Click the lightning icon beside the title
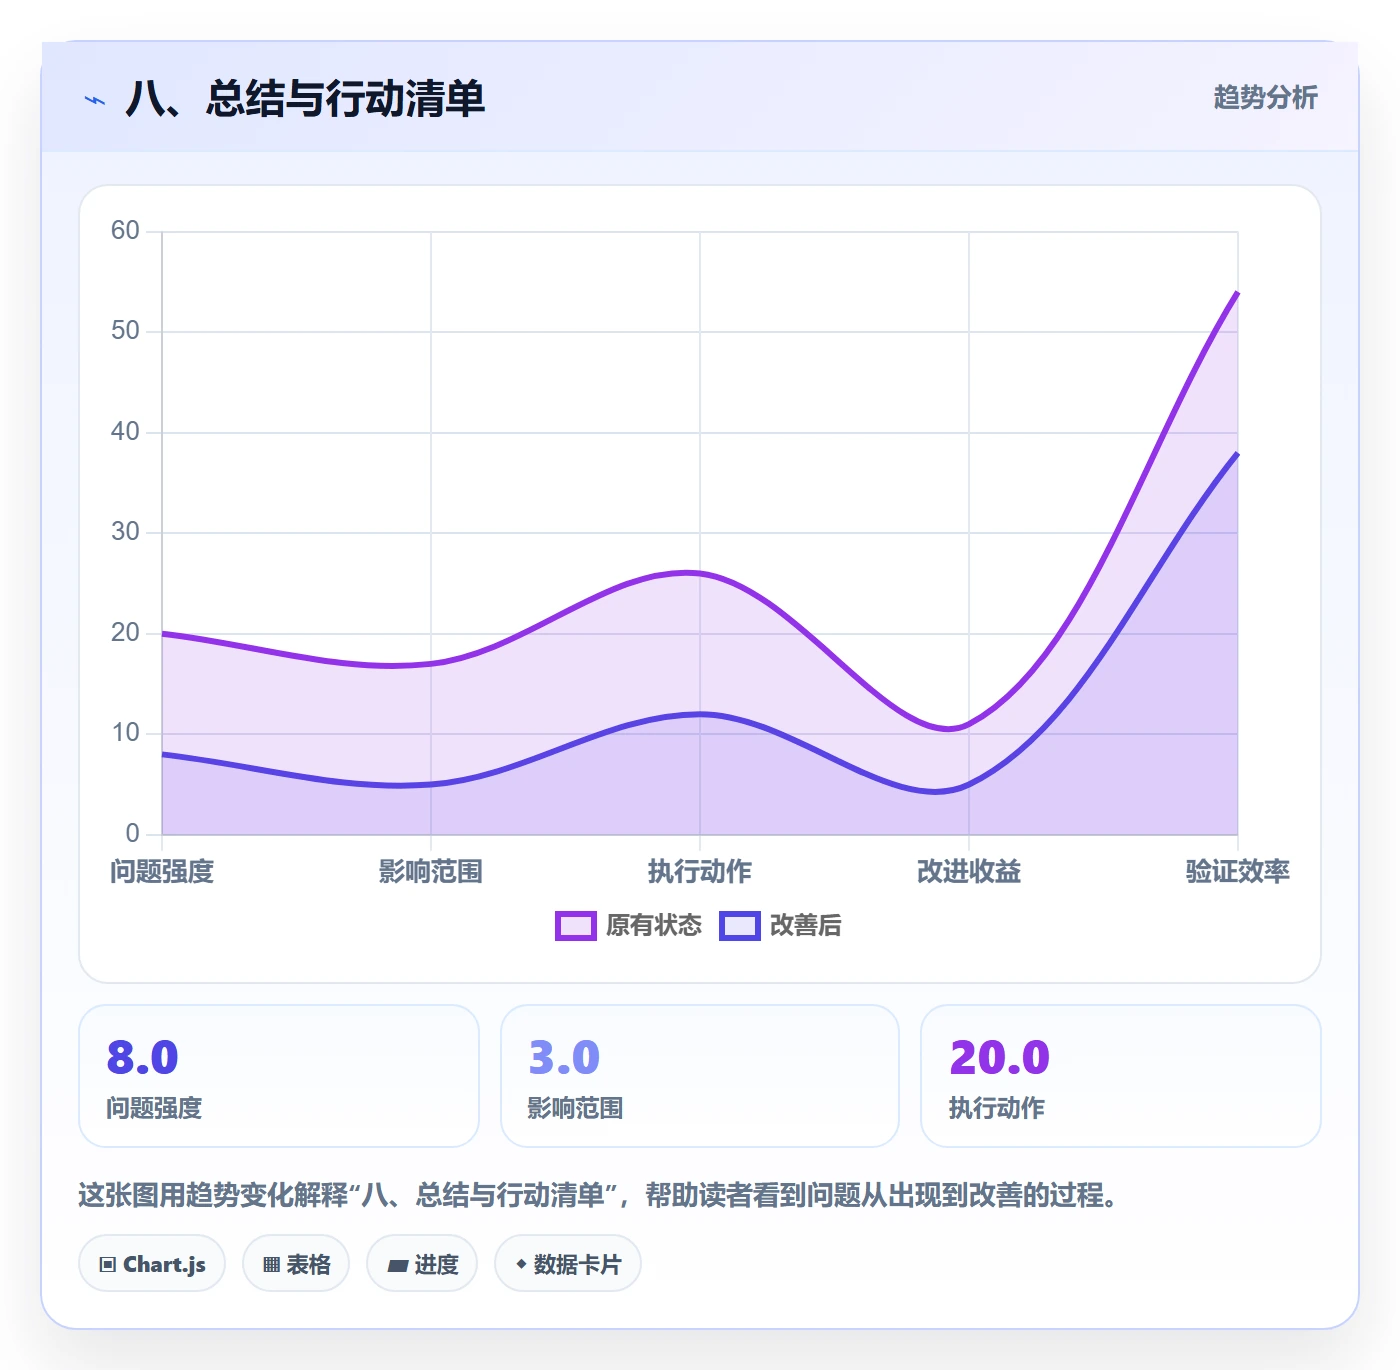This screenshot has width=1400, height=1370. click(x=95, y=100)
